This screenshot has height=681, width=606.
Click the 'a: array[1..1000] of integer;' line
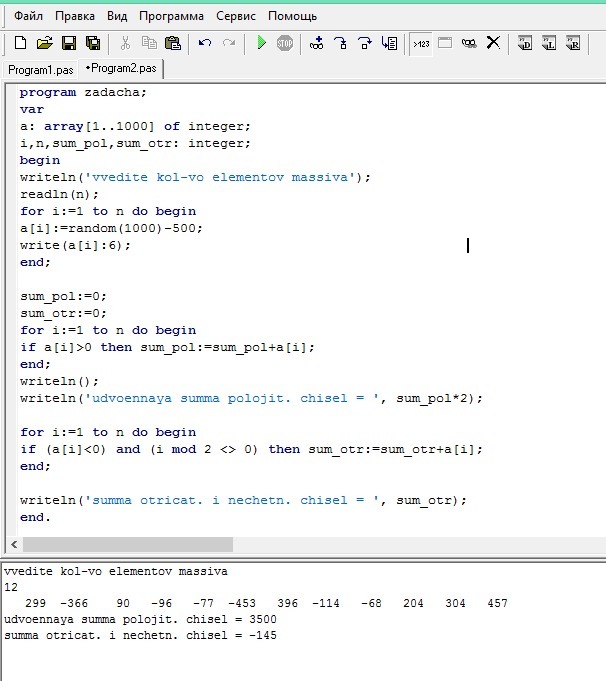coord(135,126)
